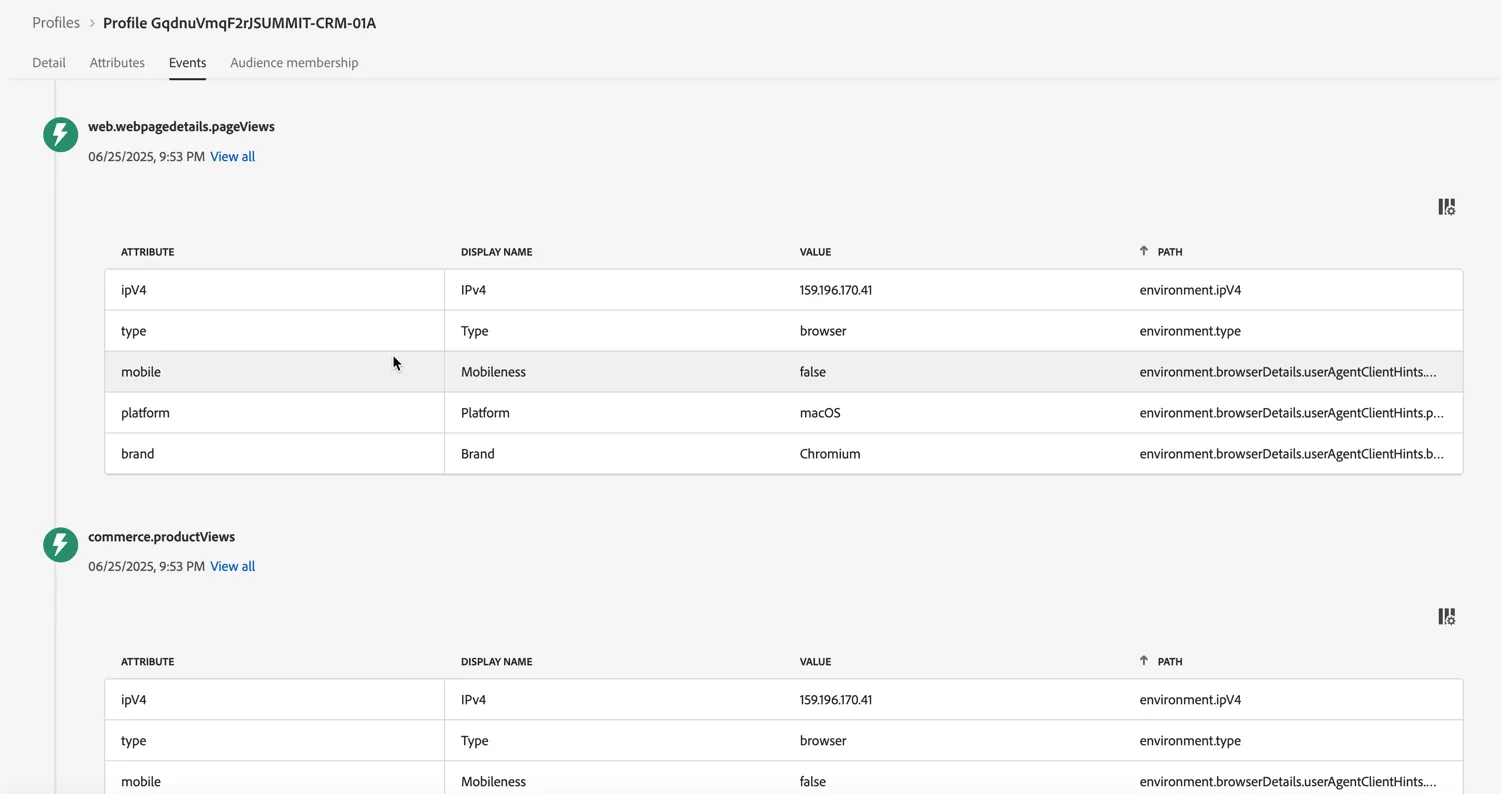The width and height of the screenshot is (1502, 794).
Task: Click environment.ipV4 path in pageViews table
Action: [1190, 290]
